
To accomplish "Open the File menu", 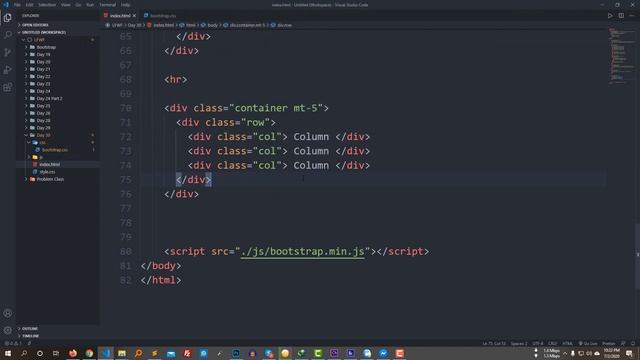I will coord(17,5).
